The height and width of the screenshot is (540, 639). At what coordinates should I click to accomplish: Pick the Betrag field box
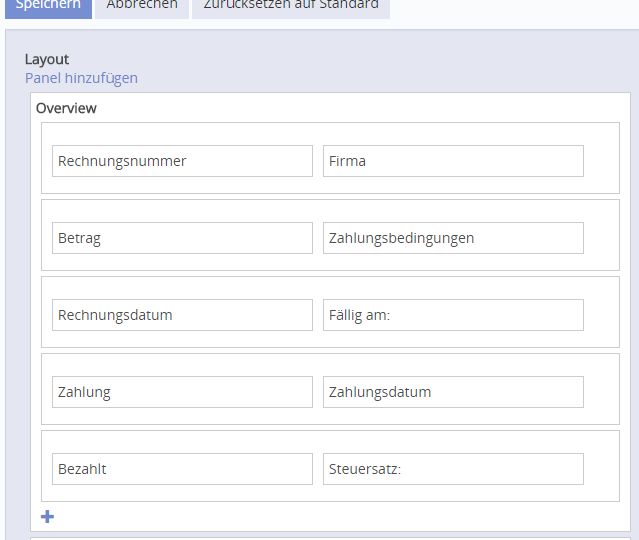(182, 238)
